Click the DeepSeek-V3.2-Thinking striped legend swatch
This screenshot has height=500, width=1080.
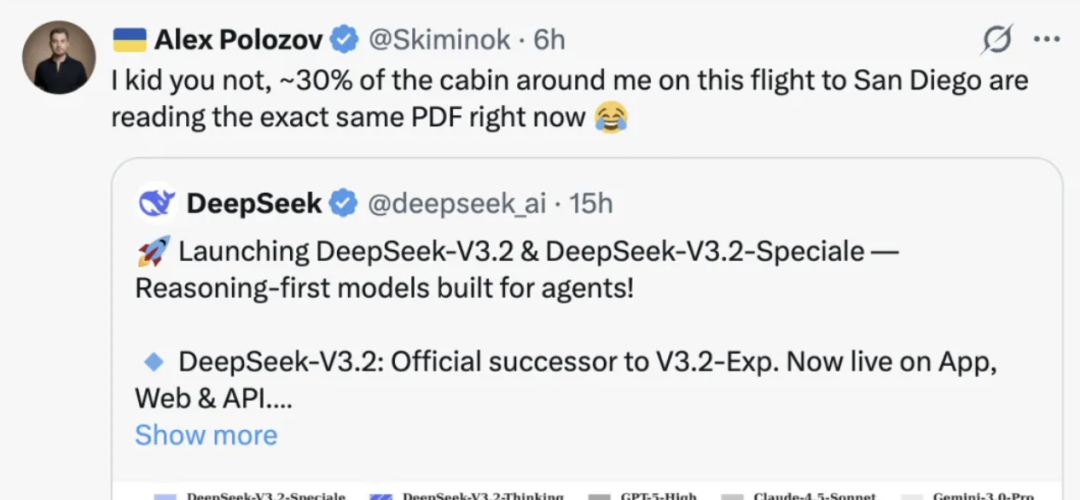[x=380, y=497]
